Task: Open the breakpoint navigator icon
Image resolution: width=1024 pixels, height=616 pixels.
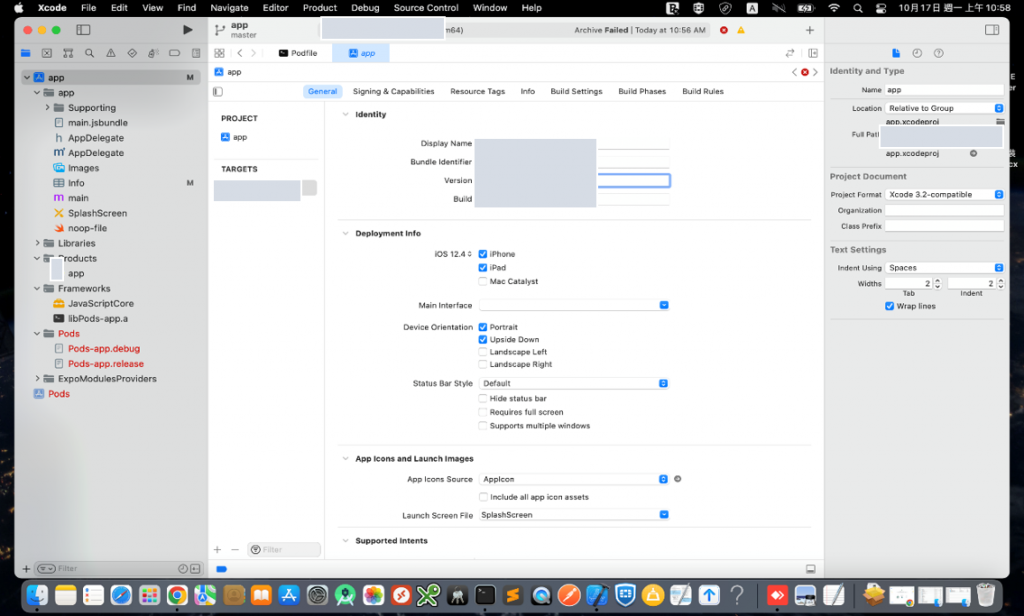Action: (x=174, y=53)
